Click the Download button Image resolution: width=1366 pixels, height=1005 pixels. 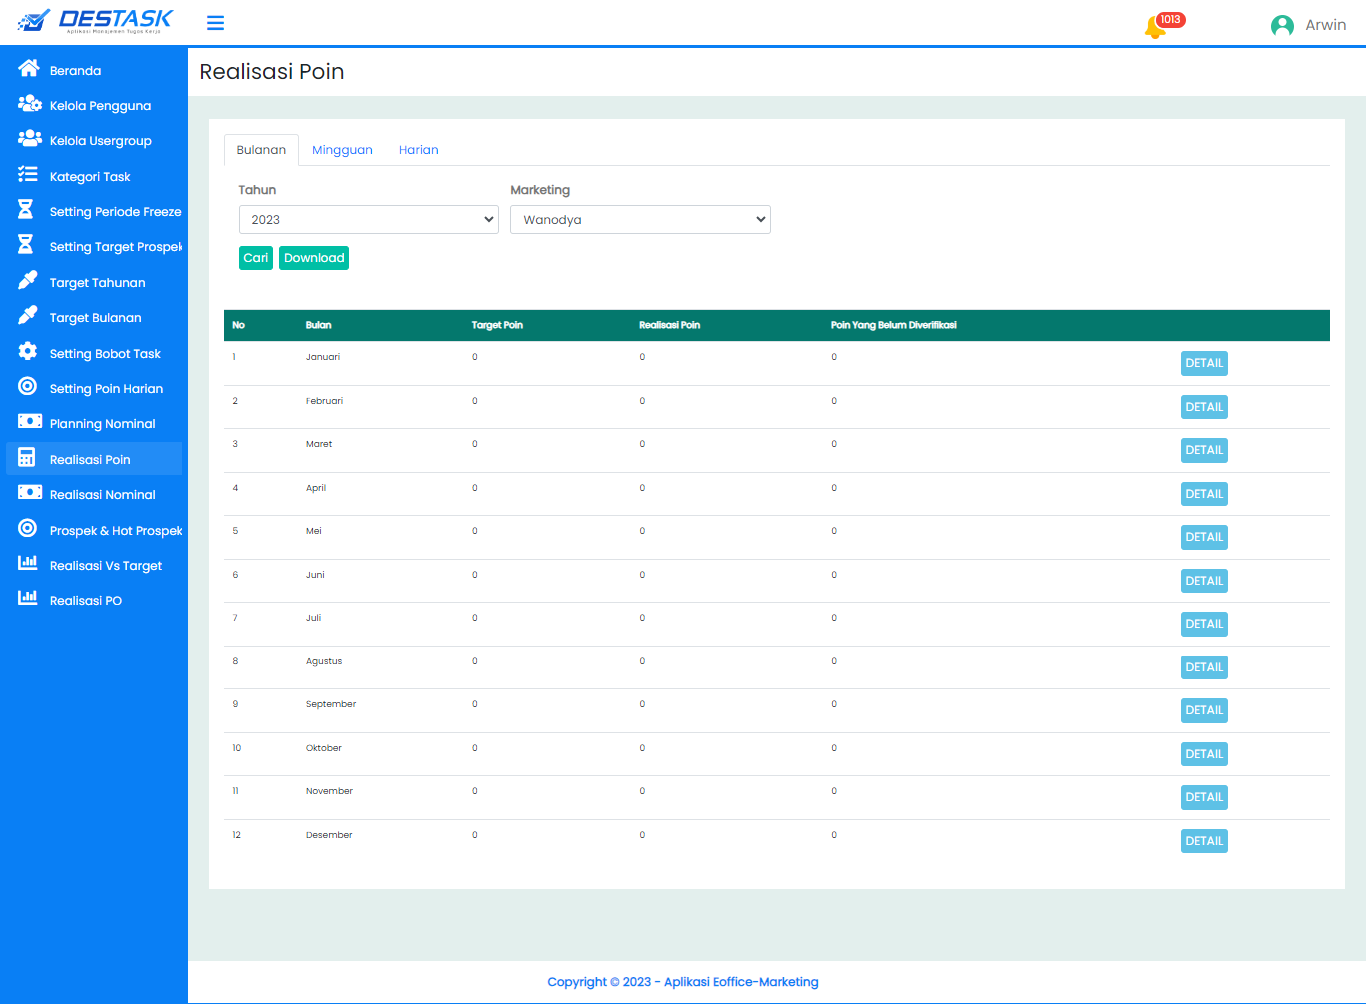coord(314,258)
